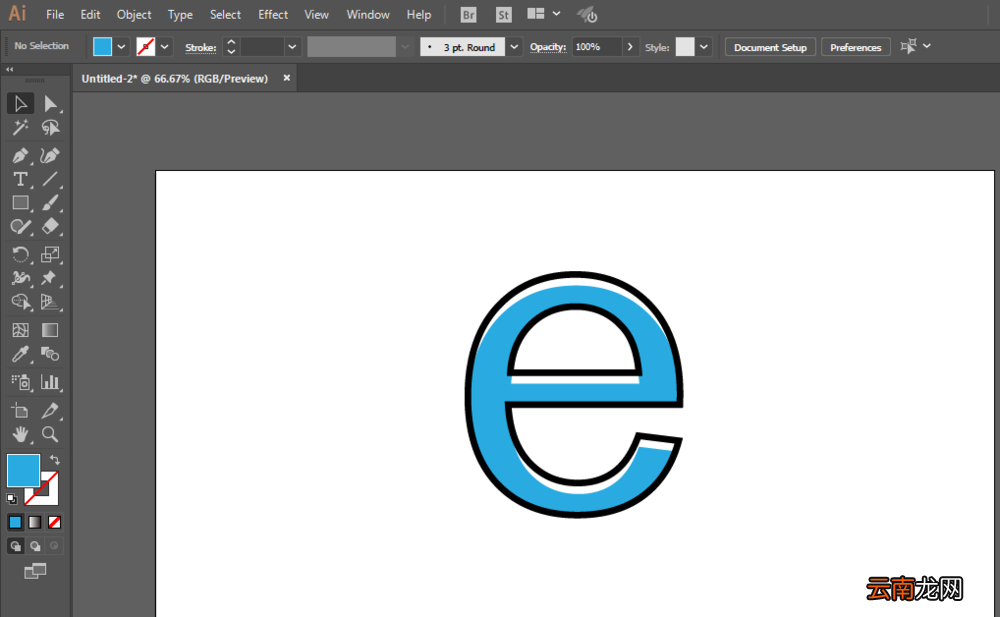Pick the Eyedropper tool
Image resolution: width=1000 pixels, height=617 pixels.
point(20,354)
